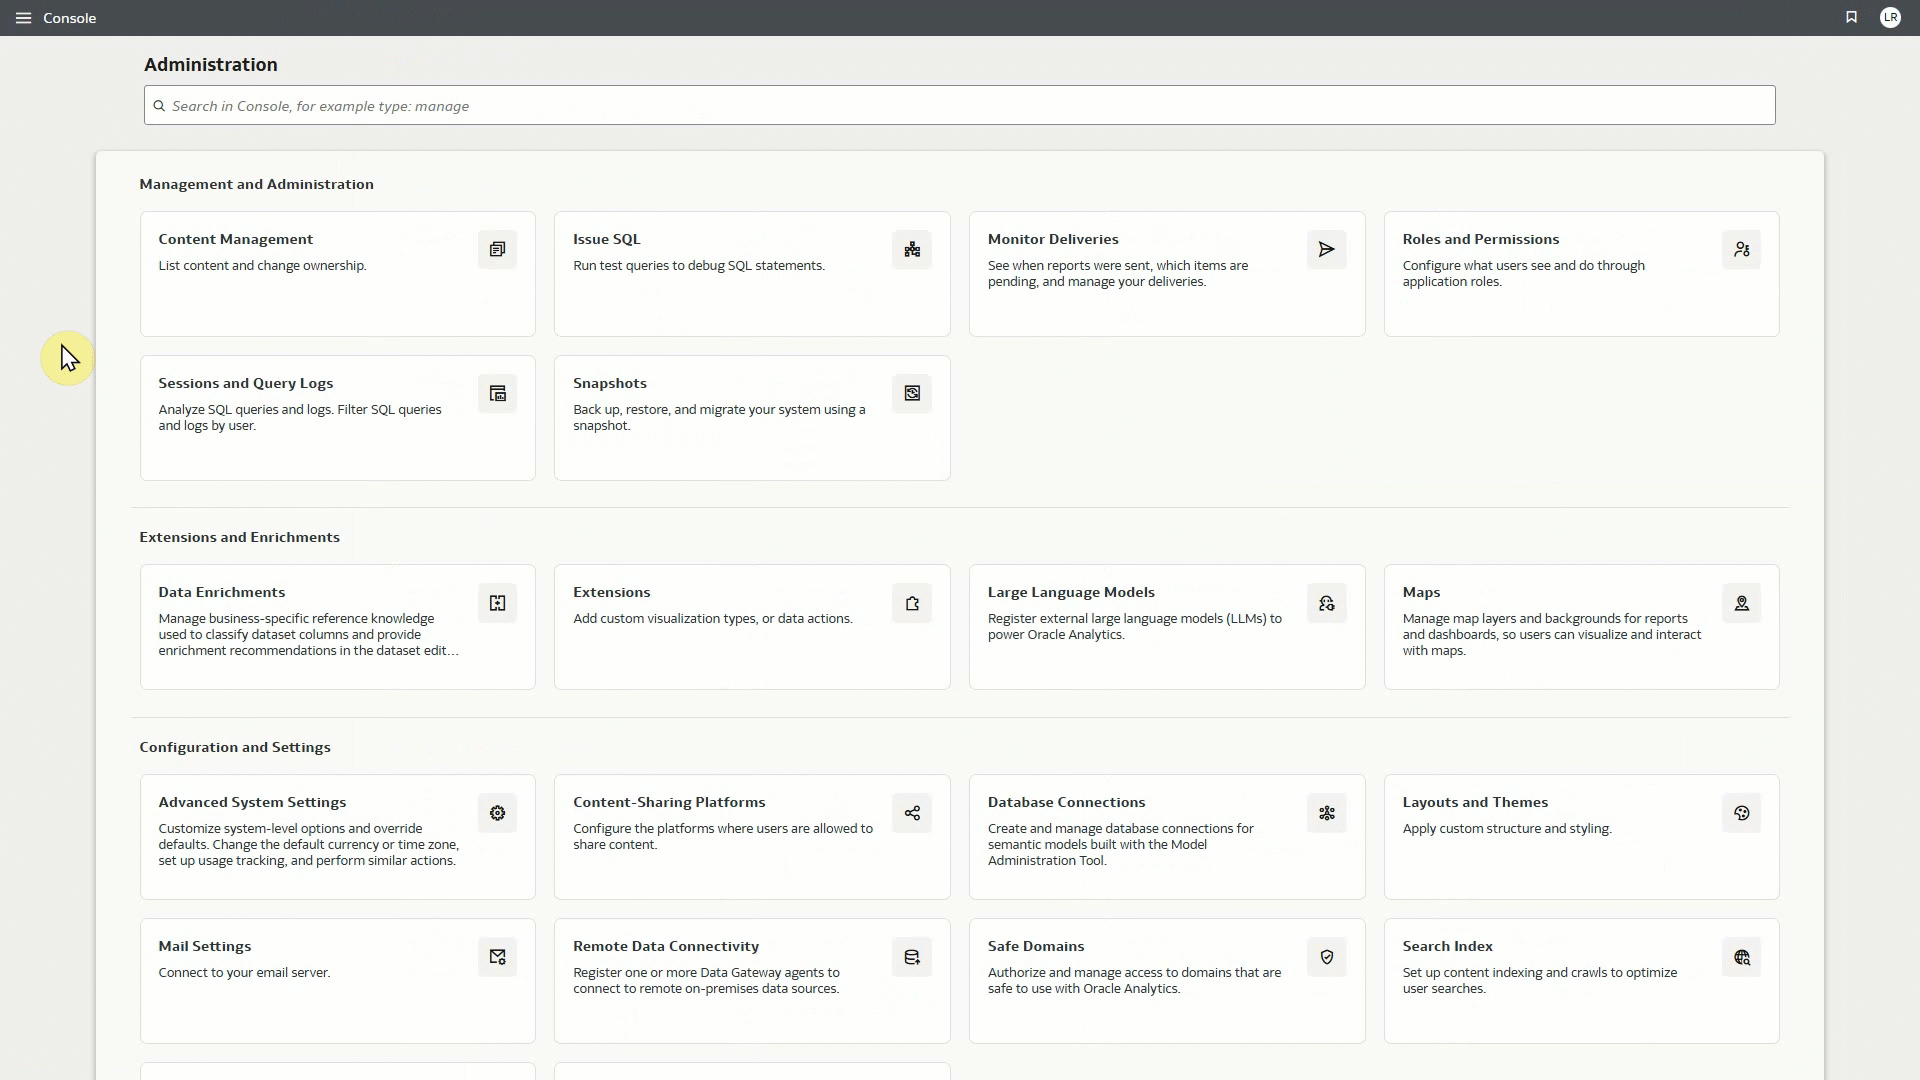This screenshot has height=1080, width=1920.
Task: Click the Content-Sharing Platforms share icon
Action: click(x=911, y=812)
